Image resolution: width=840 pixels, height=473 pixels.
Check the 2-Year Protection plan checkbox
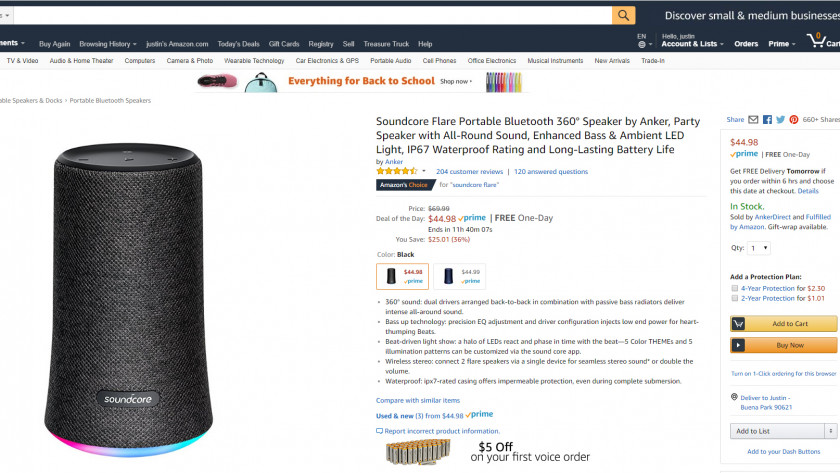click(735, 298)
